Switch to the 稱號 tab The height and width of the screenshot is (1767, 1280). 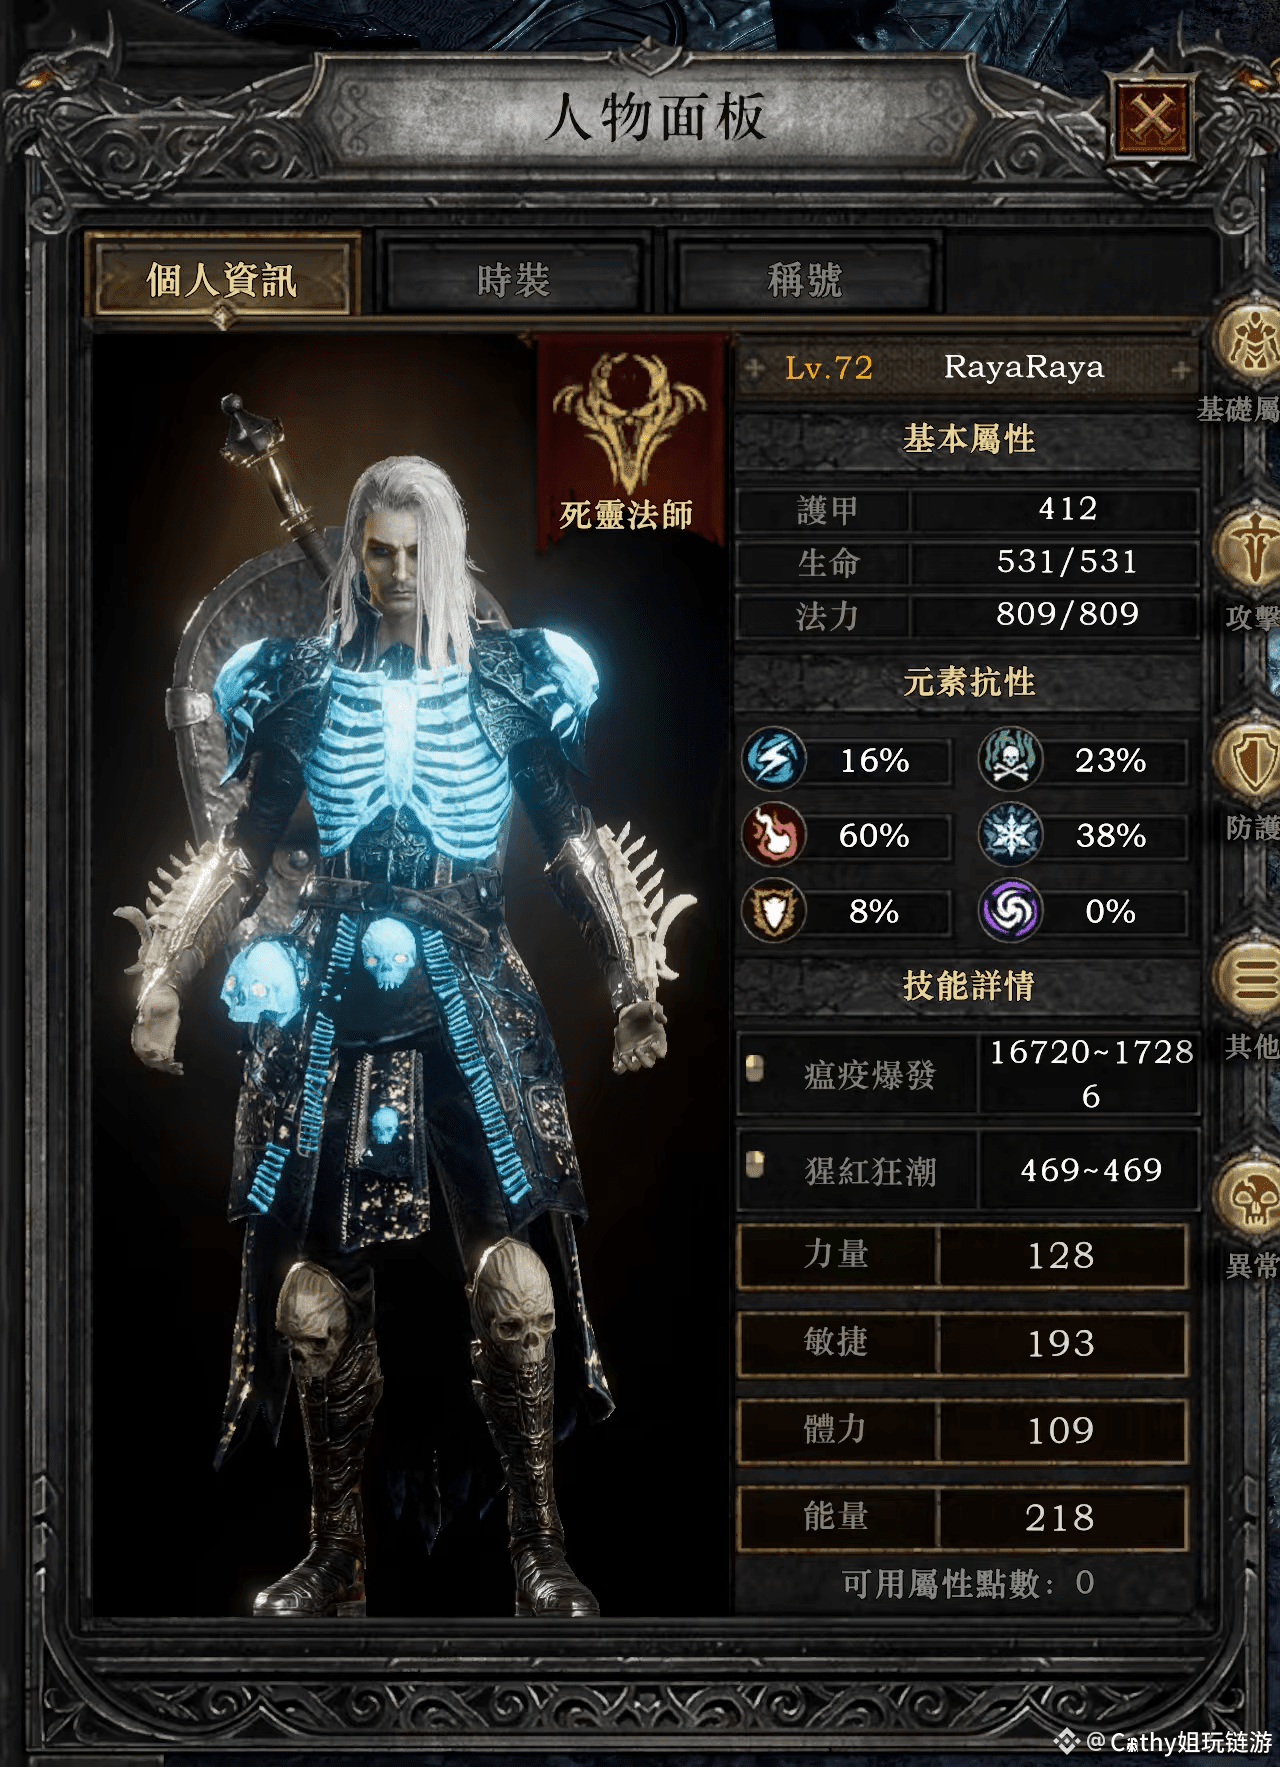tap(805, 279)
